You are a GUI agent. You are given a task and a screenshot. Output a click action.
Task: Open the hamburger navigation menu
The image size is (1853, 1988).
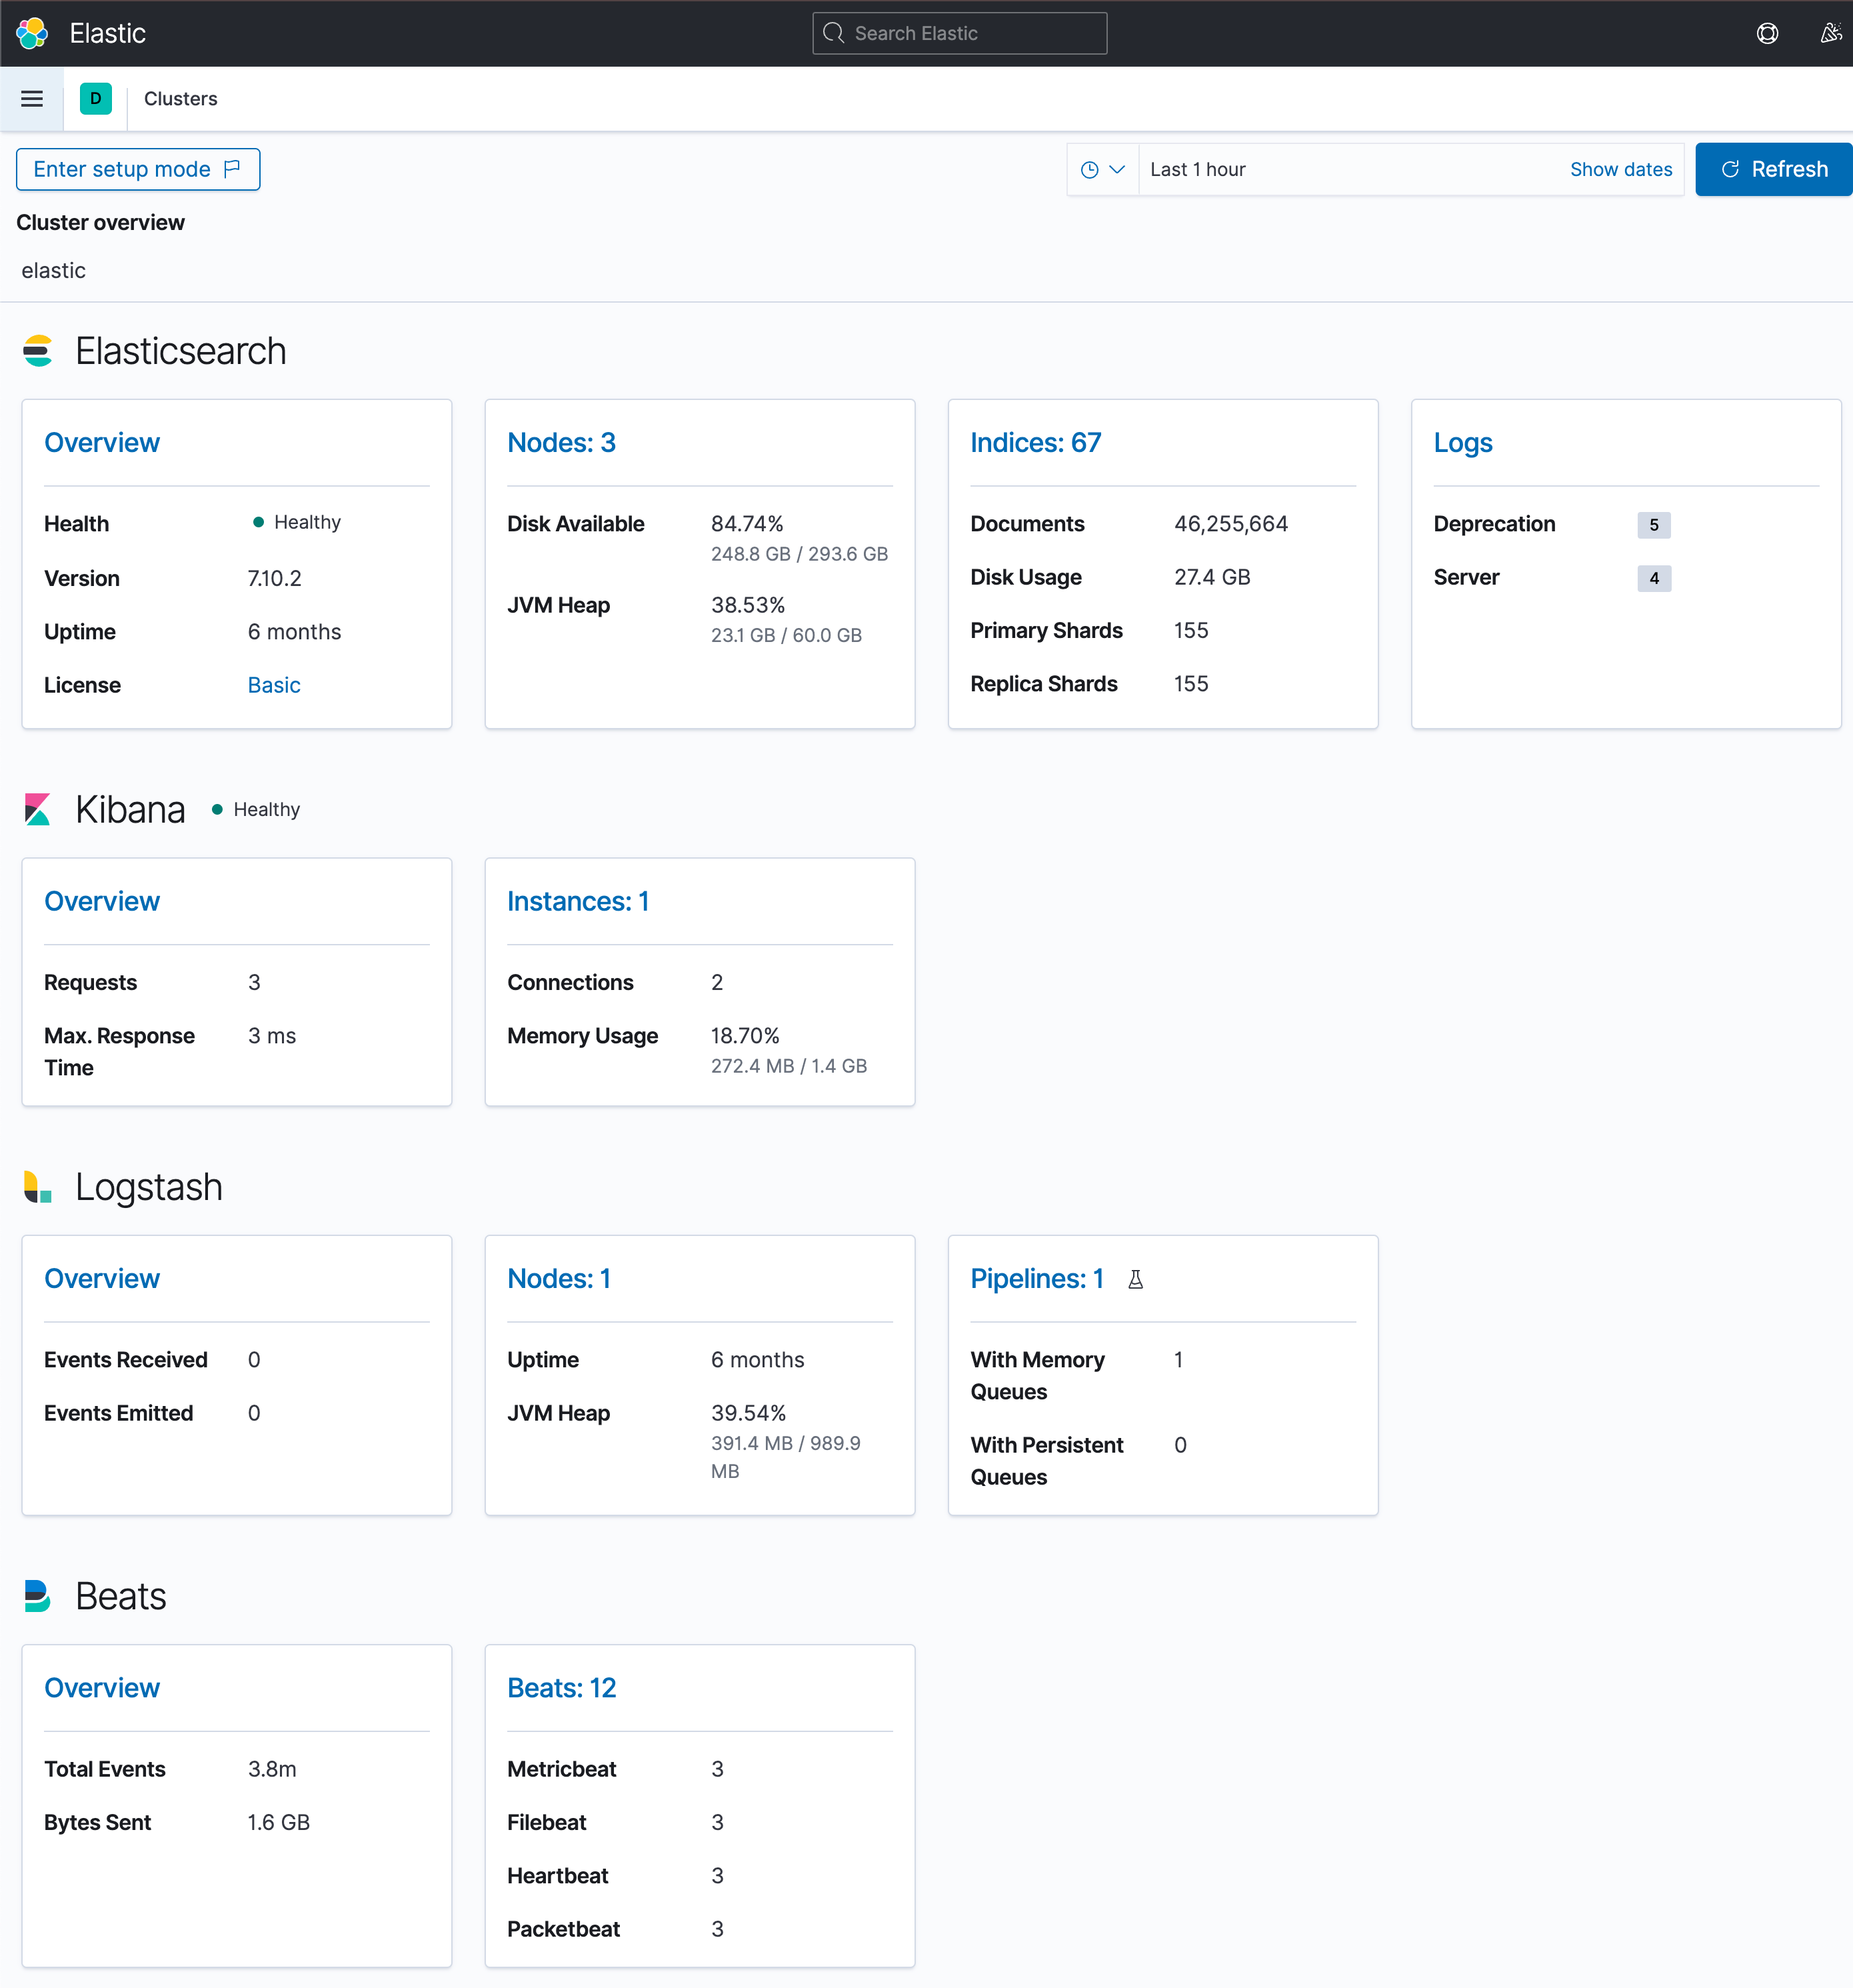(x=32, y=99)
